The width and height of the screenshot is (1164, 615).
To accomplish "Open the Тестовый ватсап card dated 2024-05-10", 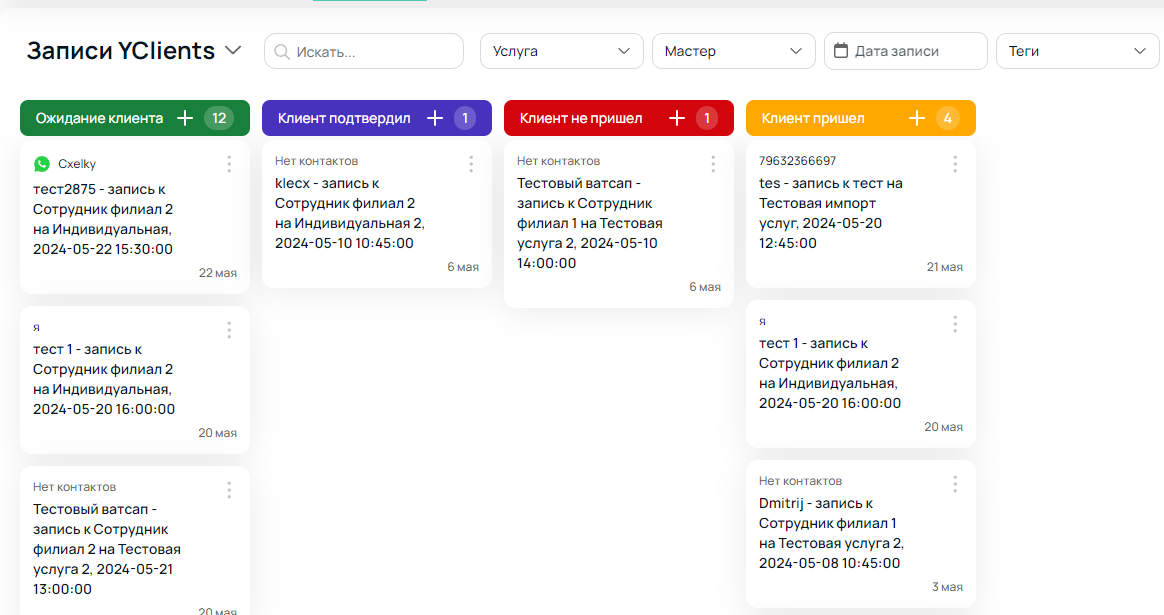I will click(x=590, y=223).
